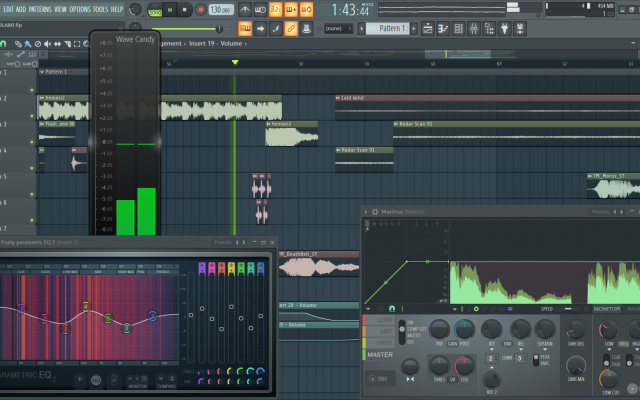This screenshot has width=640, height=400.
Task: Select the LOW band in Maximus
Action: tap(378, 320)
